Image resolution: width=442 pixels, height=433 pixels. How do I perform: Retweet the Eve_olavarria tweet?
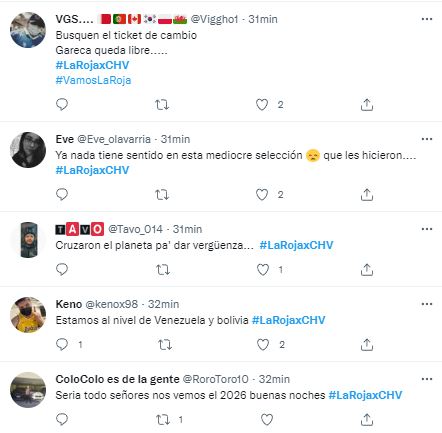point(162,195)
